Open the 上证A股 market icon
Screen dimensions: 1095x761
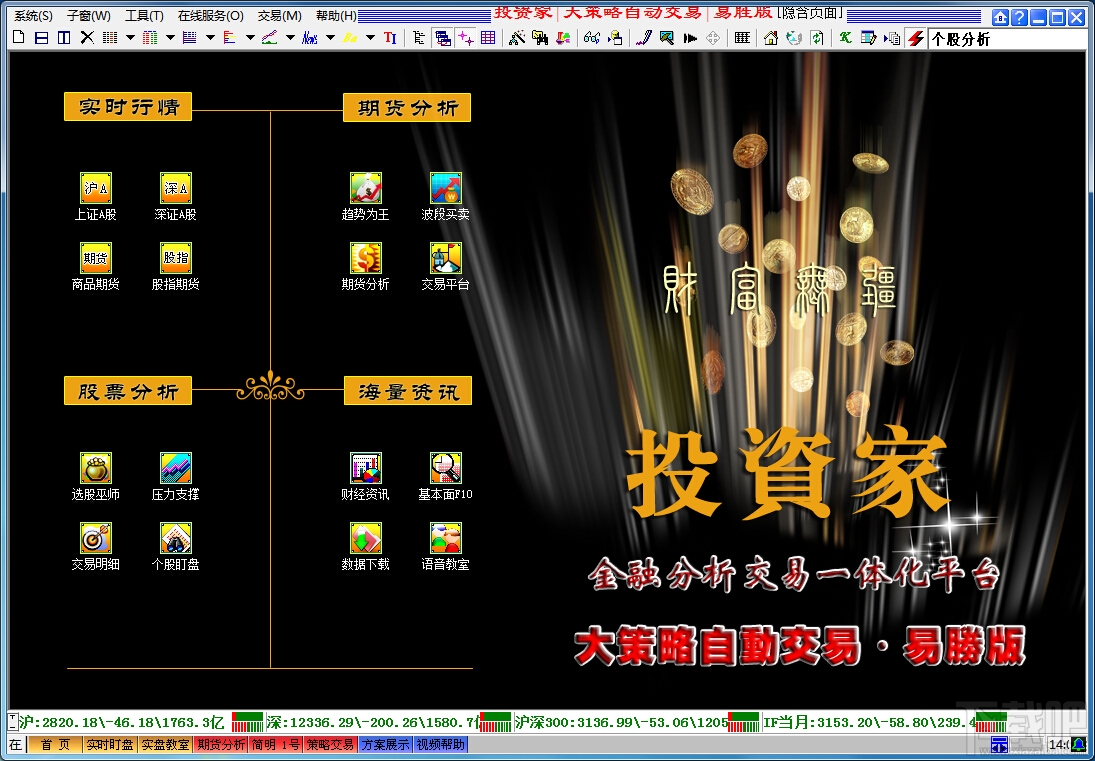coord(96,197)
